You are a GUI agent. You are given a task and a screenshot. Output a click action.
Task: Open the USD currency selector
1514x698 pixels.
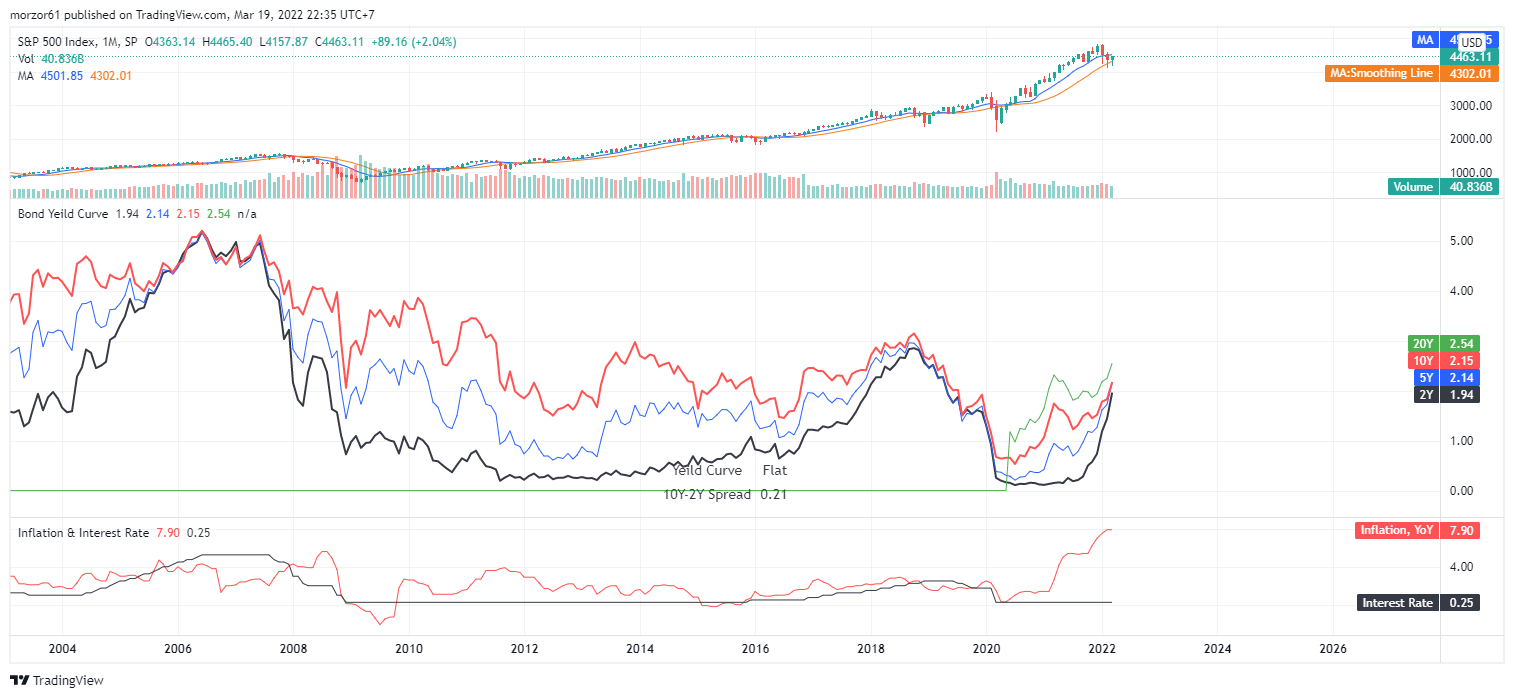(x=1472, y=42)
